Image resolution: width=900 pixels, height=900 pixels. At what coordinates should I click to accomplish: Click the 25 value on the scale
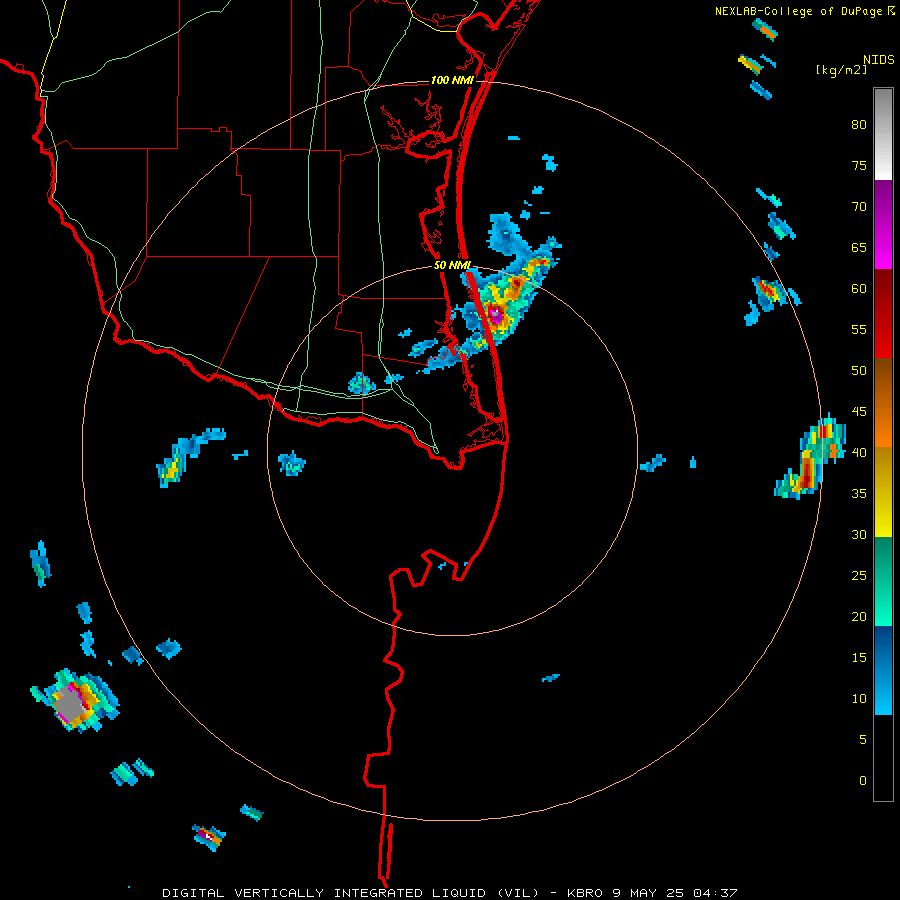[x=859, y=576]
